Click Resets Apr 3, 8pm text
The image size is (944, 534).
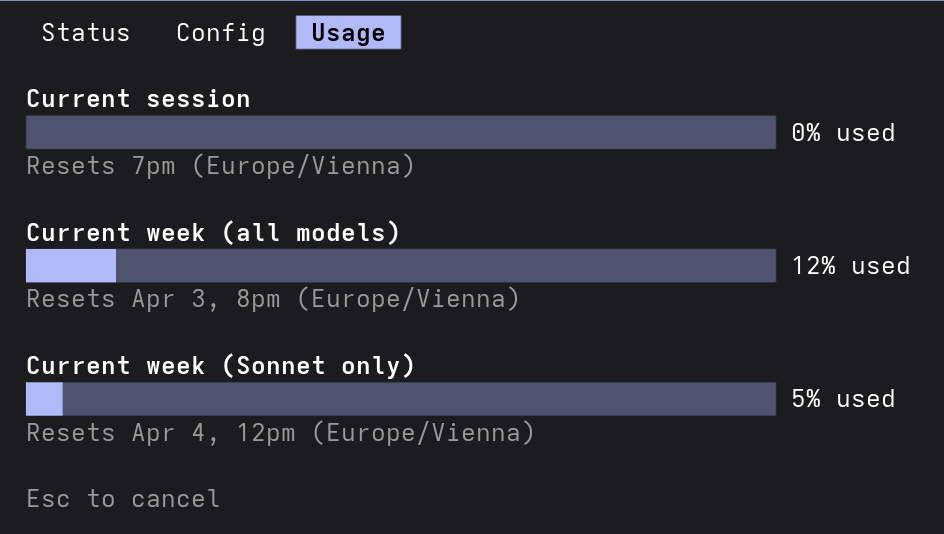coord(273,299)
